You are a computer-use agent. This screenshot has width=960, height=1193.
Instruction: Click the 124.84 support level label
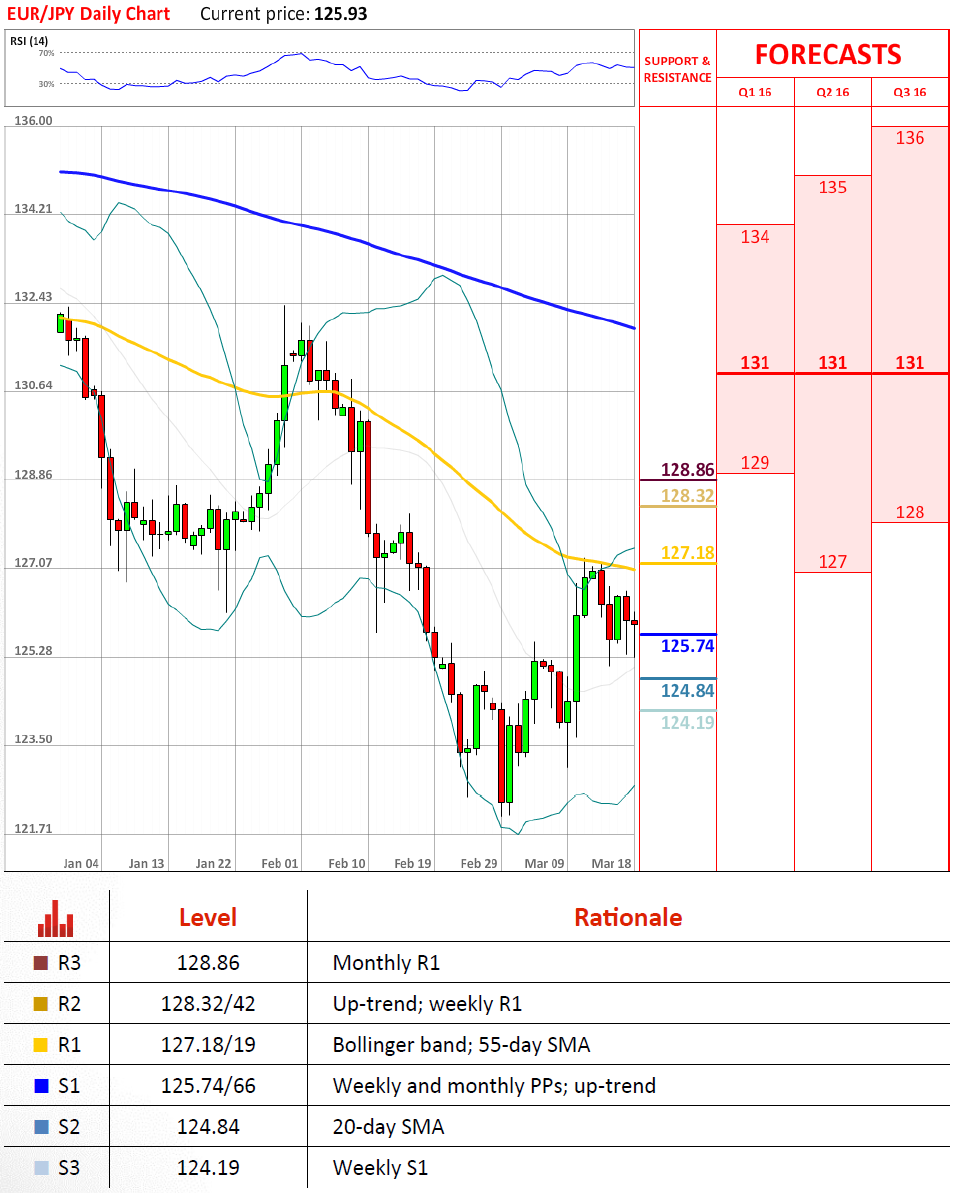pyautogui.click(x=688, y=691)
